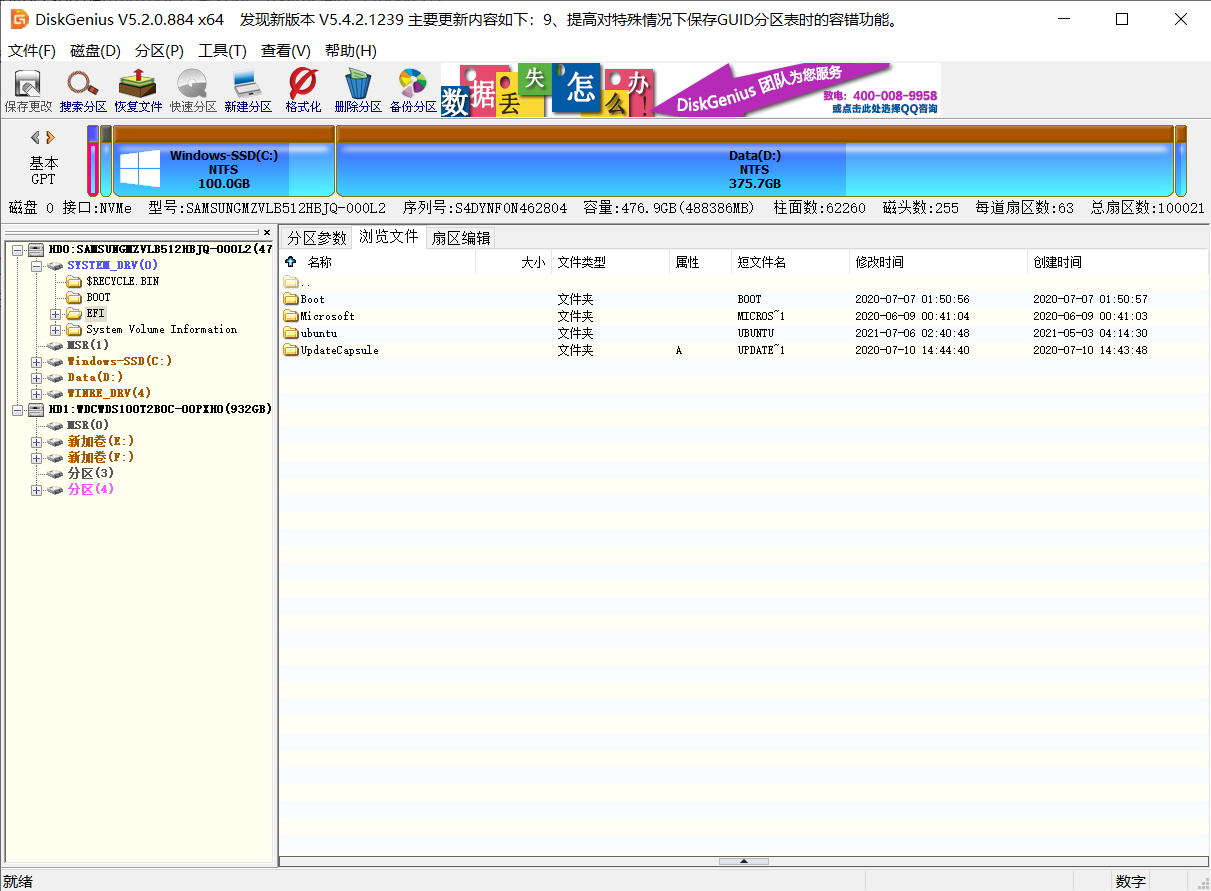Close the left tree panel with x

click(x=267, y=232)
